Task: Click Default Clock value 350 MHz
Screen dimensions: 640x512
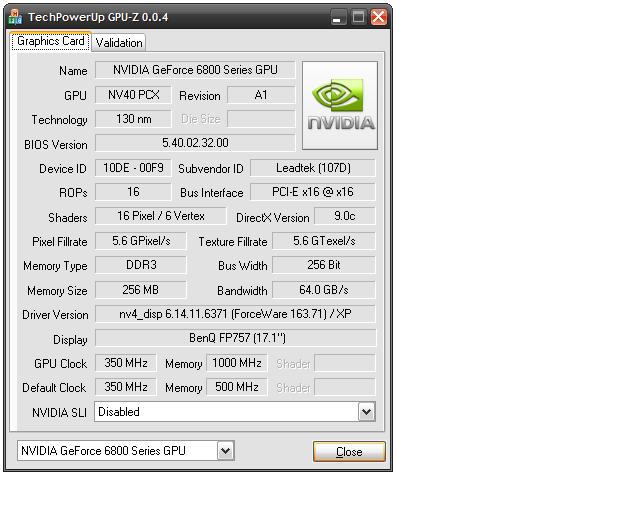Action: [x=125, y=387]
